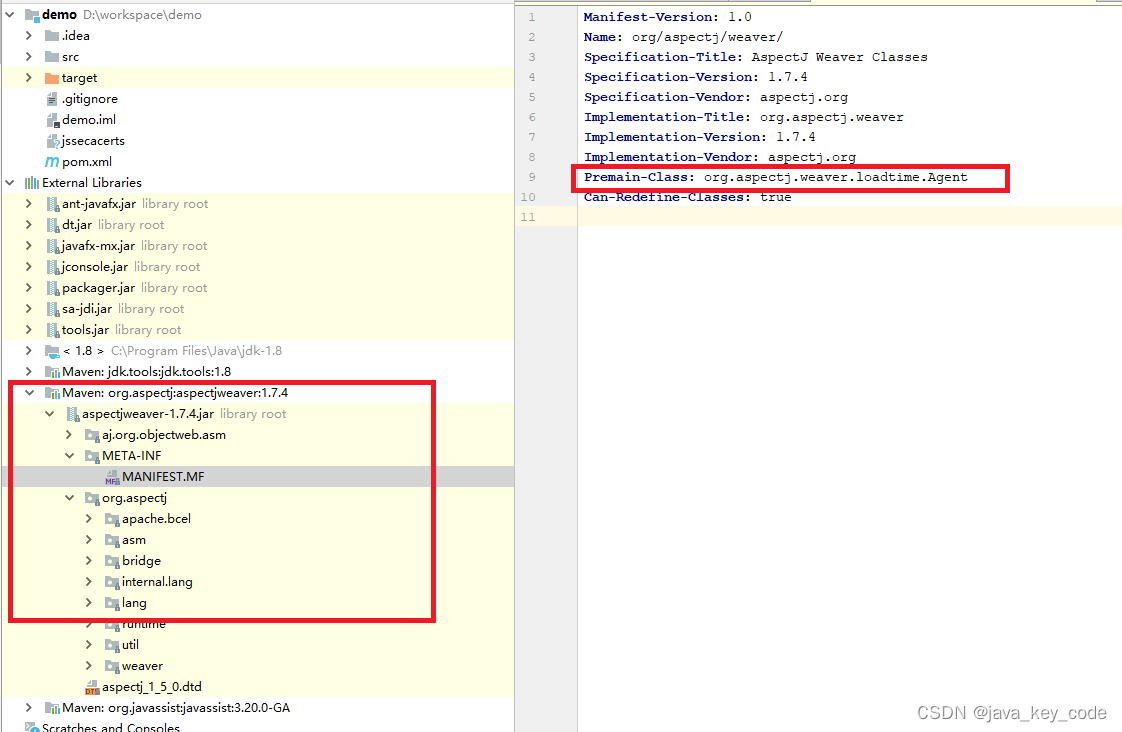Select the .gitignore file name
The image size is (1122, 732).
(89, 99)
